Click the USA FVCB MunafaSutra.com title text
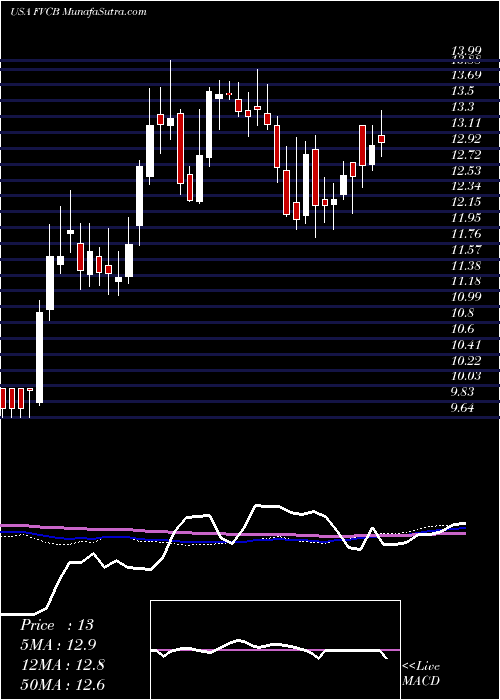The image size is (500, 700). (78, 12)
